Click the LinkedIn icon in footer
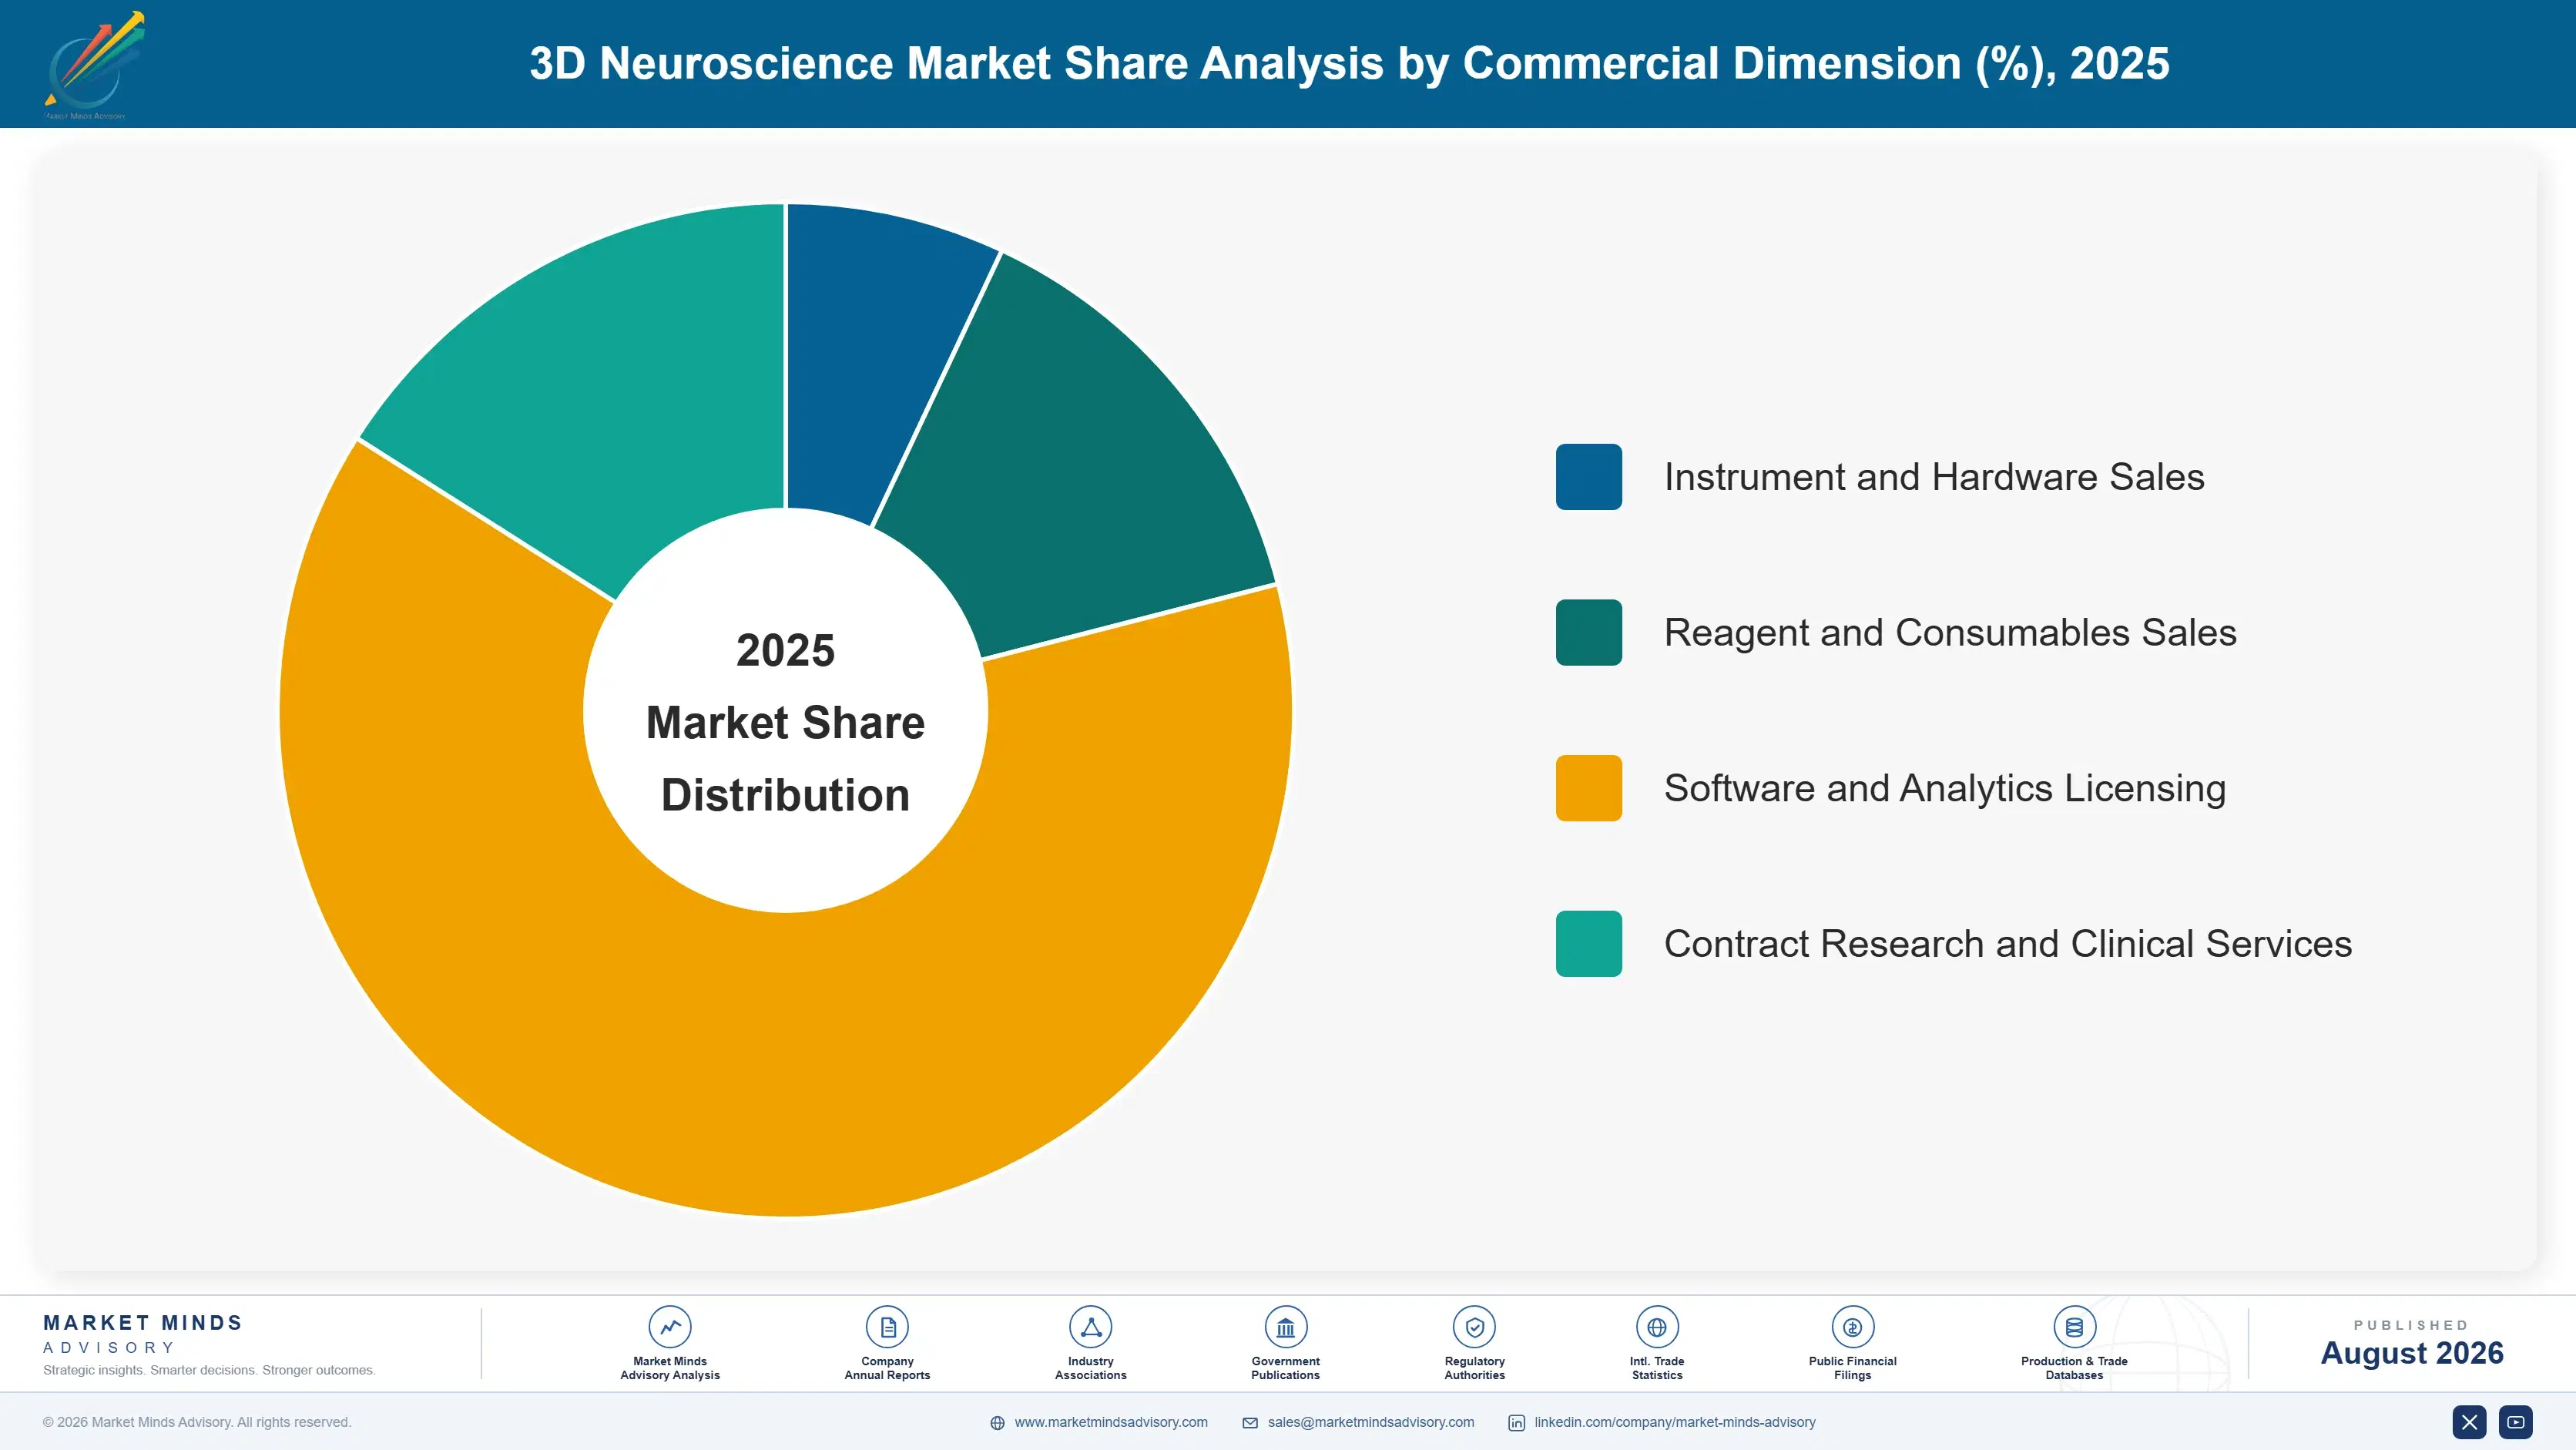The height and width of the screenshot is (1450, 2576). coord(1516,1423)
